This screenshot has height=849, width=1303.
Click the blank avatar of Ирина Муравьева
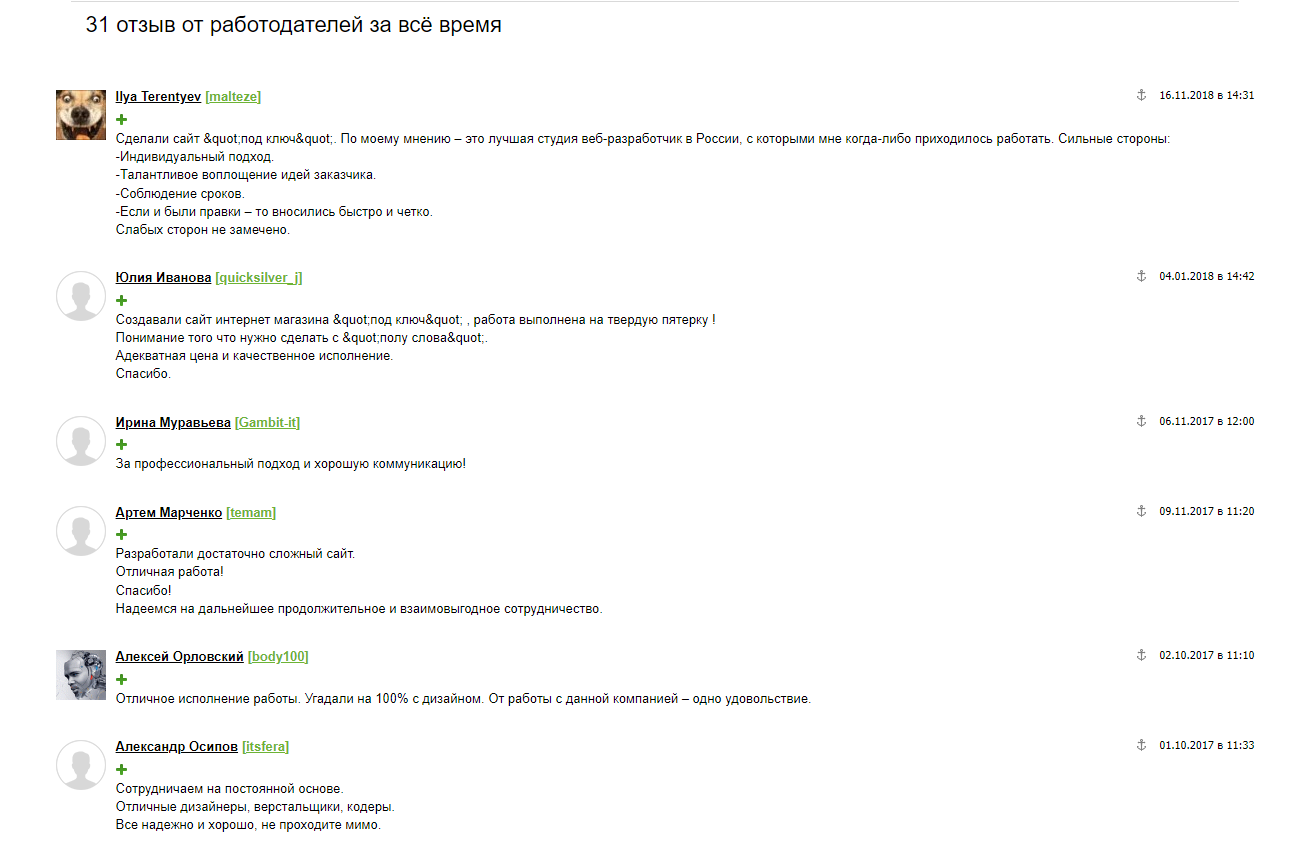click(81, 441)
